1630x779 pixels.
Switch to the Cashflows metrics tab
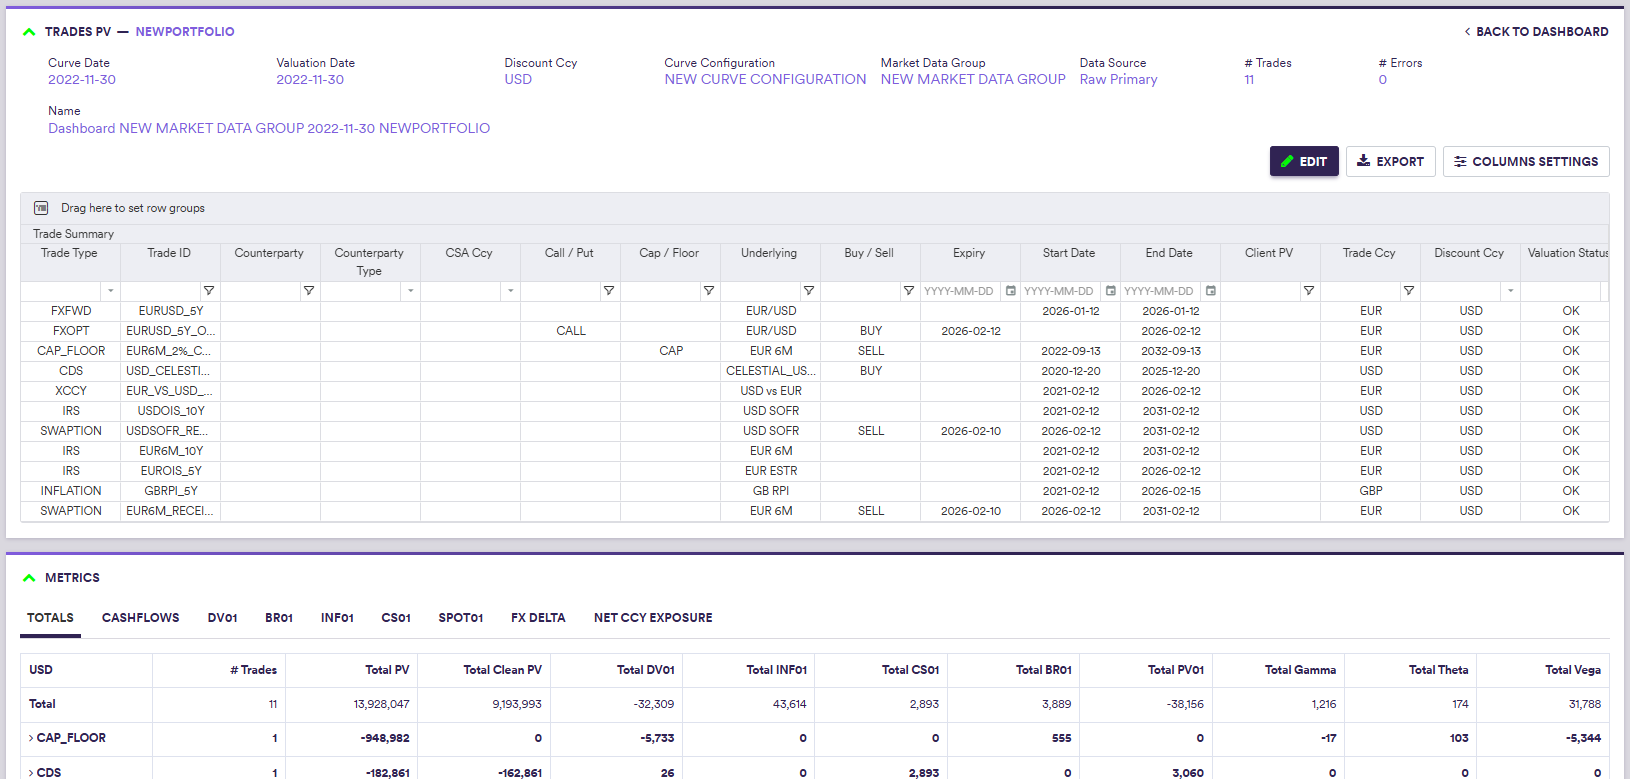[140, 618]
